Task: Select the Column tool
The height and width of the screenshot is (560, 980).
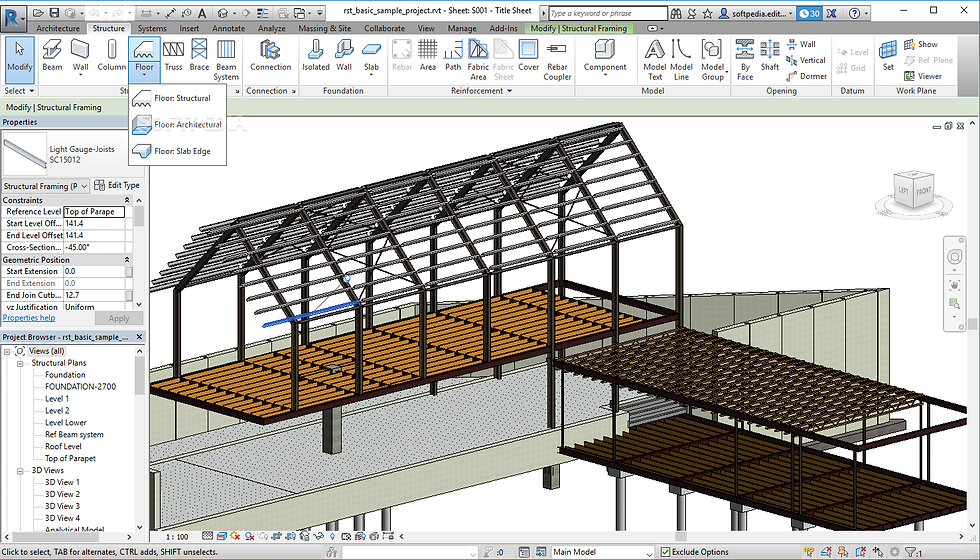Action: [x=111, y=56]
